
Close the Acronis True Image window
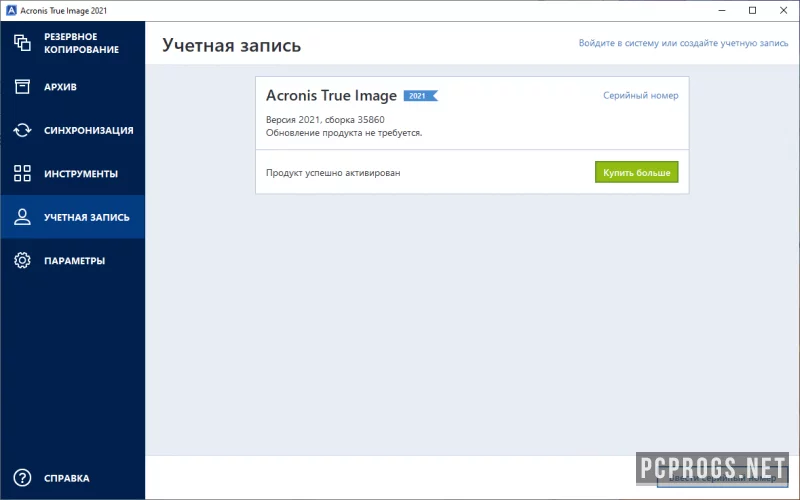pos(783,10)
